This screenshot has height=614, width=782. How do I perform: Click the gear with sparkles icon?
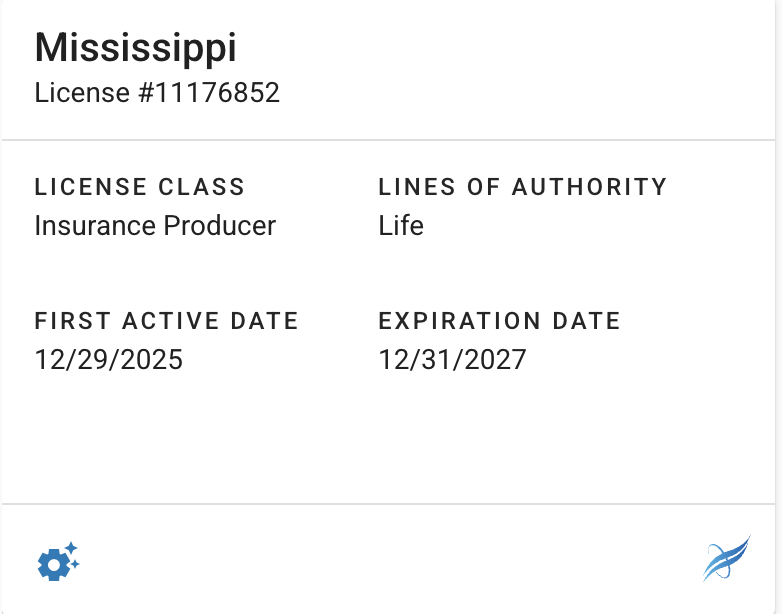(x=57, y=563)
